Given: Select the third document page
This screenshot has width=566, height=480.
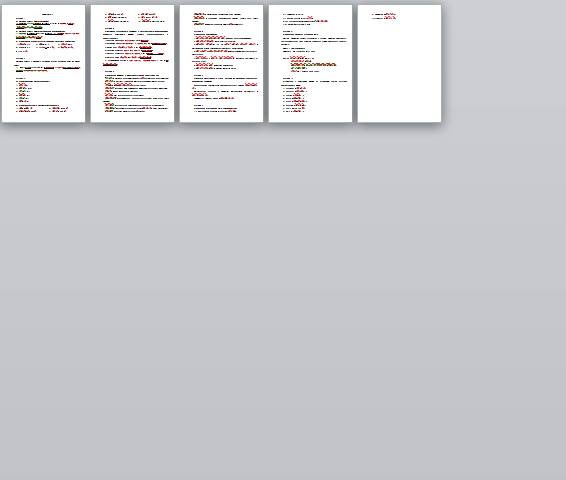Looking at the screenshot, I should tap(221, 63).
